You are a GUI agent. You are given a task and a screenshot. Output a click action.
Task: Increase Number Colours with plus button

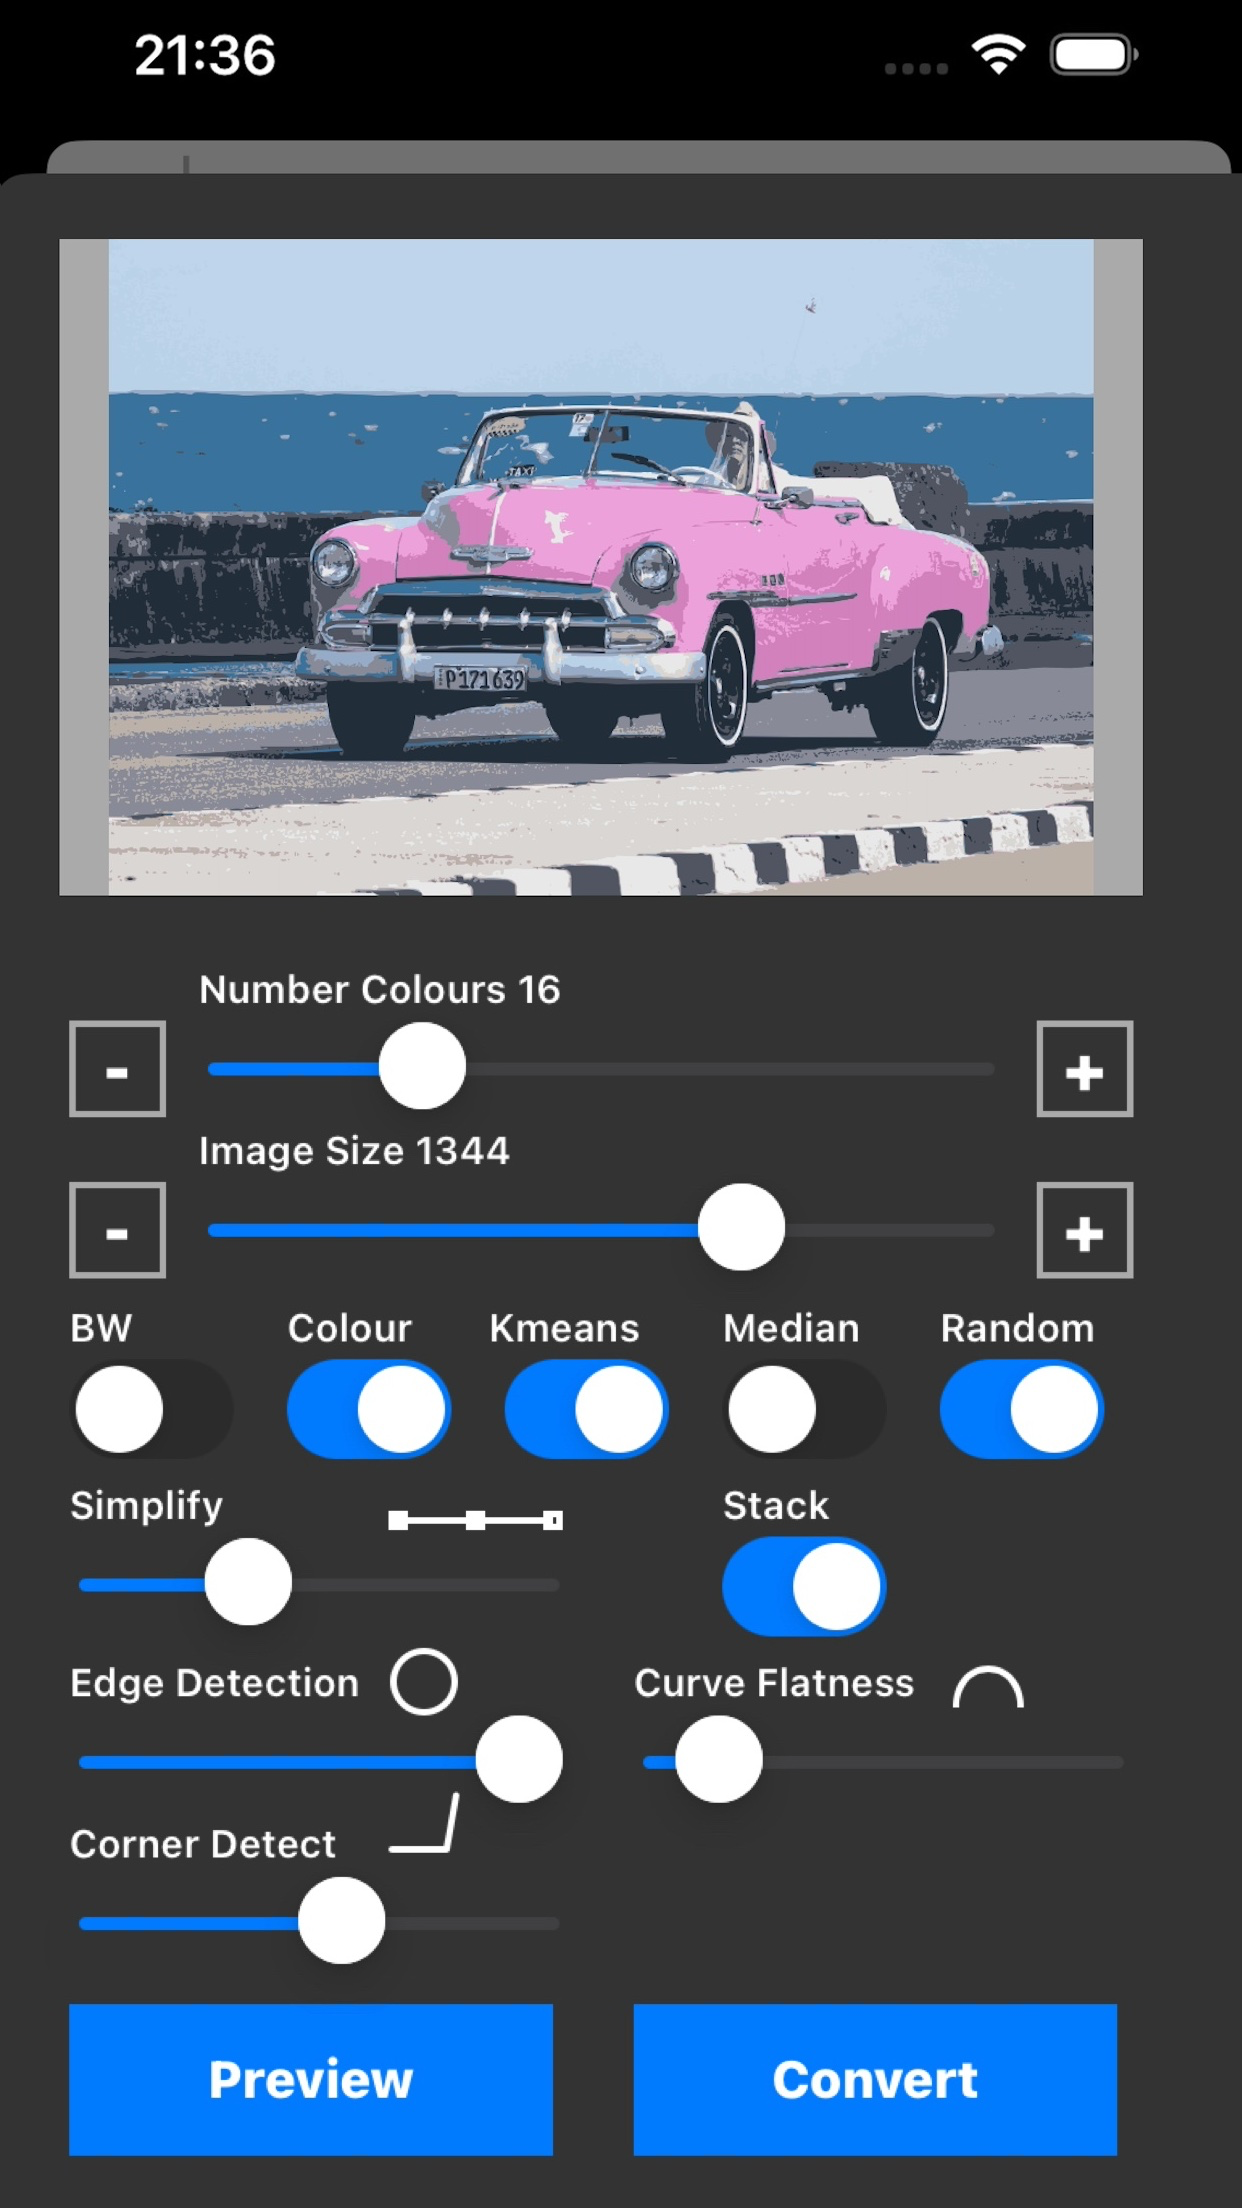tap(1084, 1069)
